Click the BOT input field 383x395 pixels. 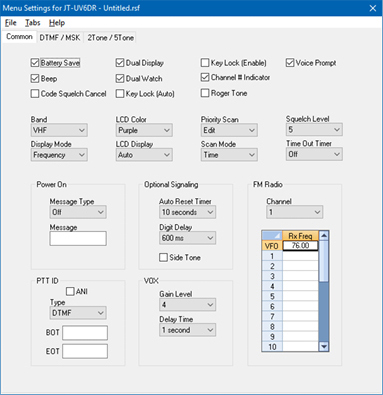tap(85, 333)
